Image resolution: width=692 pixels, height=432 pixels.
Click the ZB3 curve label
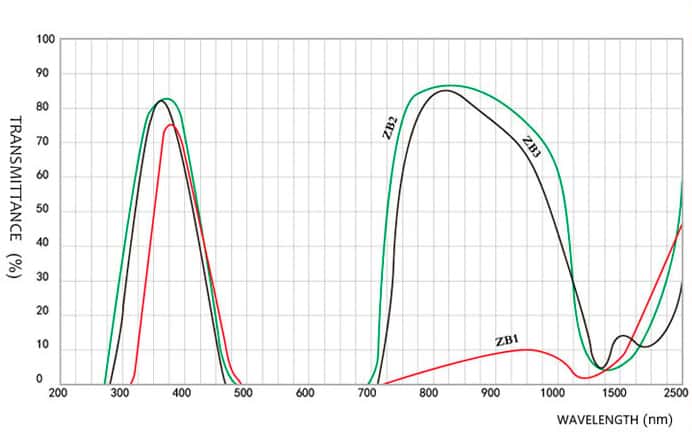pyautogui.click(x=531, y=147)
